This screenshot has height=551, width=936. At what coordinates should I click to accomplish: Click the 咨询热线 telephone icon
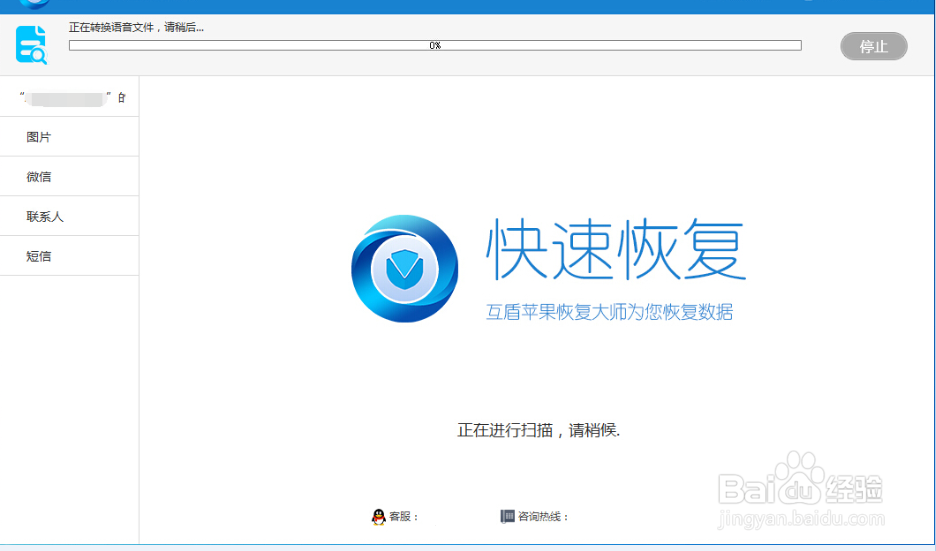pos(507,516)
